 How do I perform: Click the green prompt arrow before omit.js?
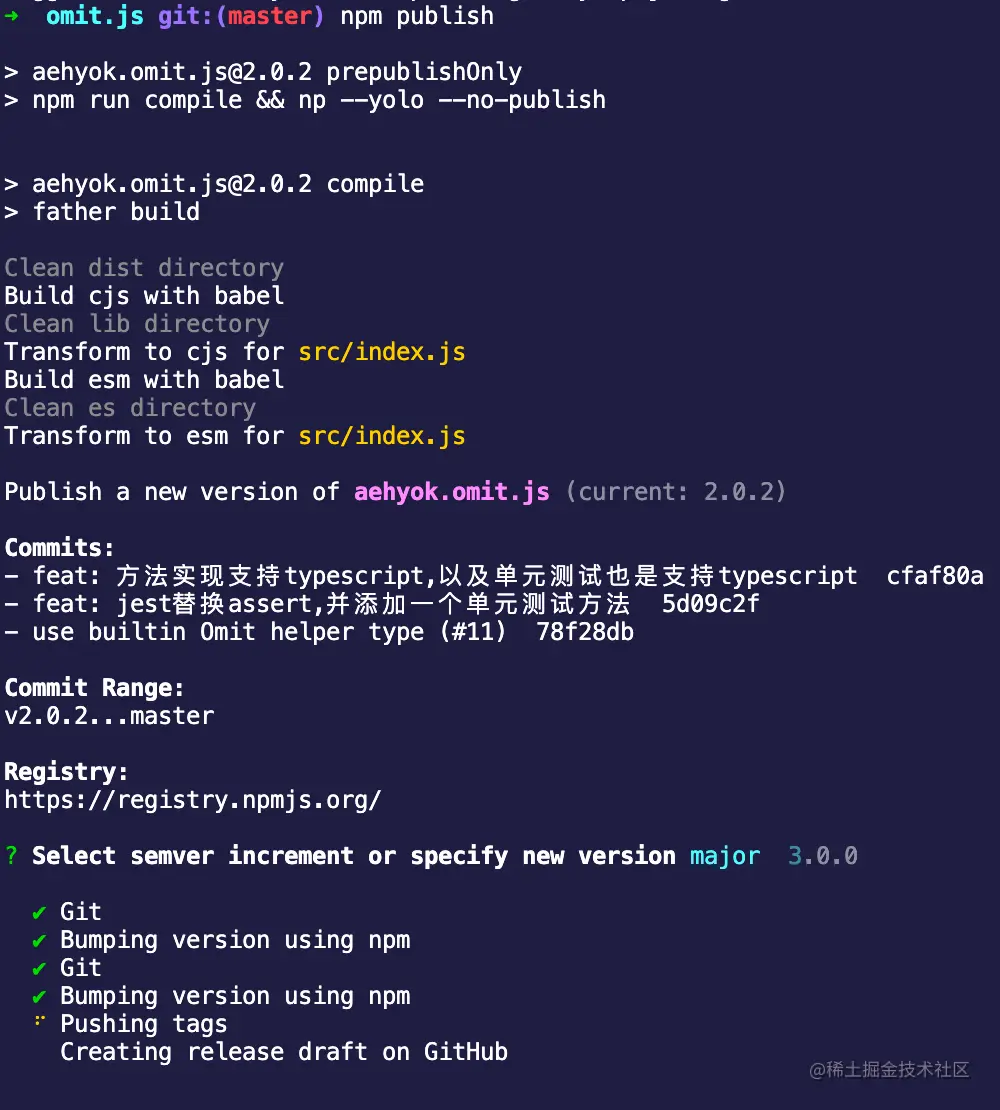coord(11,16)
